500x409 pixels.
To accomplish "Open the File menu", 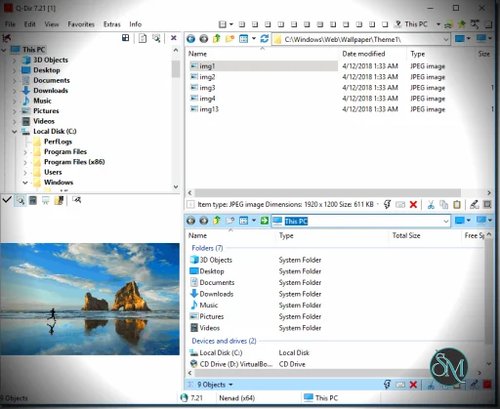I will tap(10, 24).
